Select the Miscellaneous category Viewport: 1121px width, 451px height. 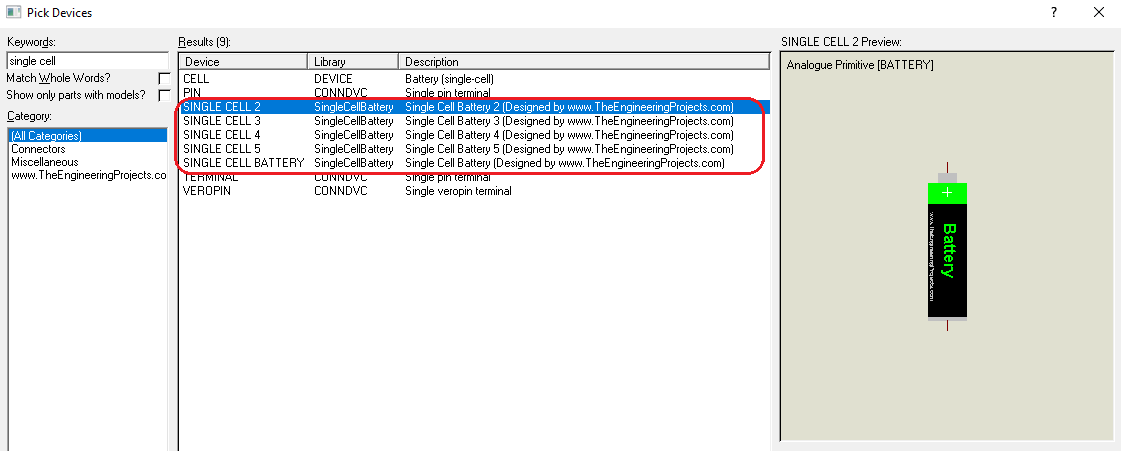click(44, 161)
